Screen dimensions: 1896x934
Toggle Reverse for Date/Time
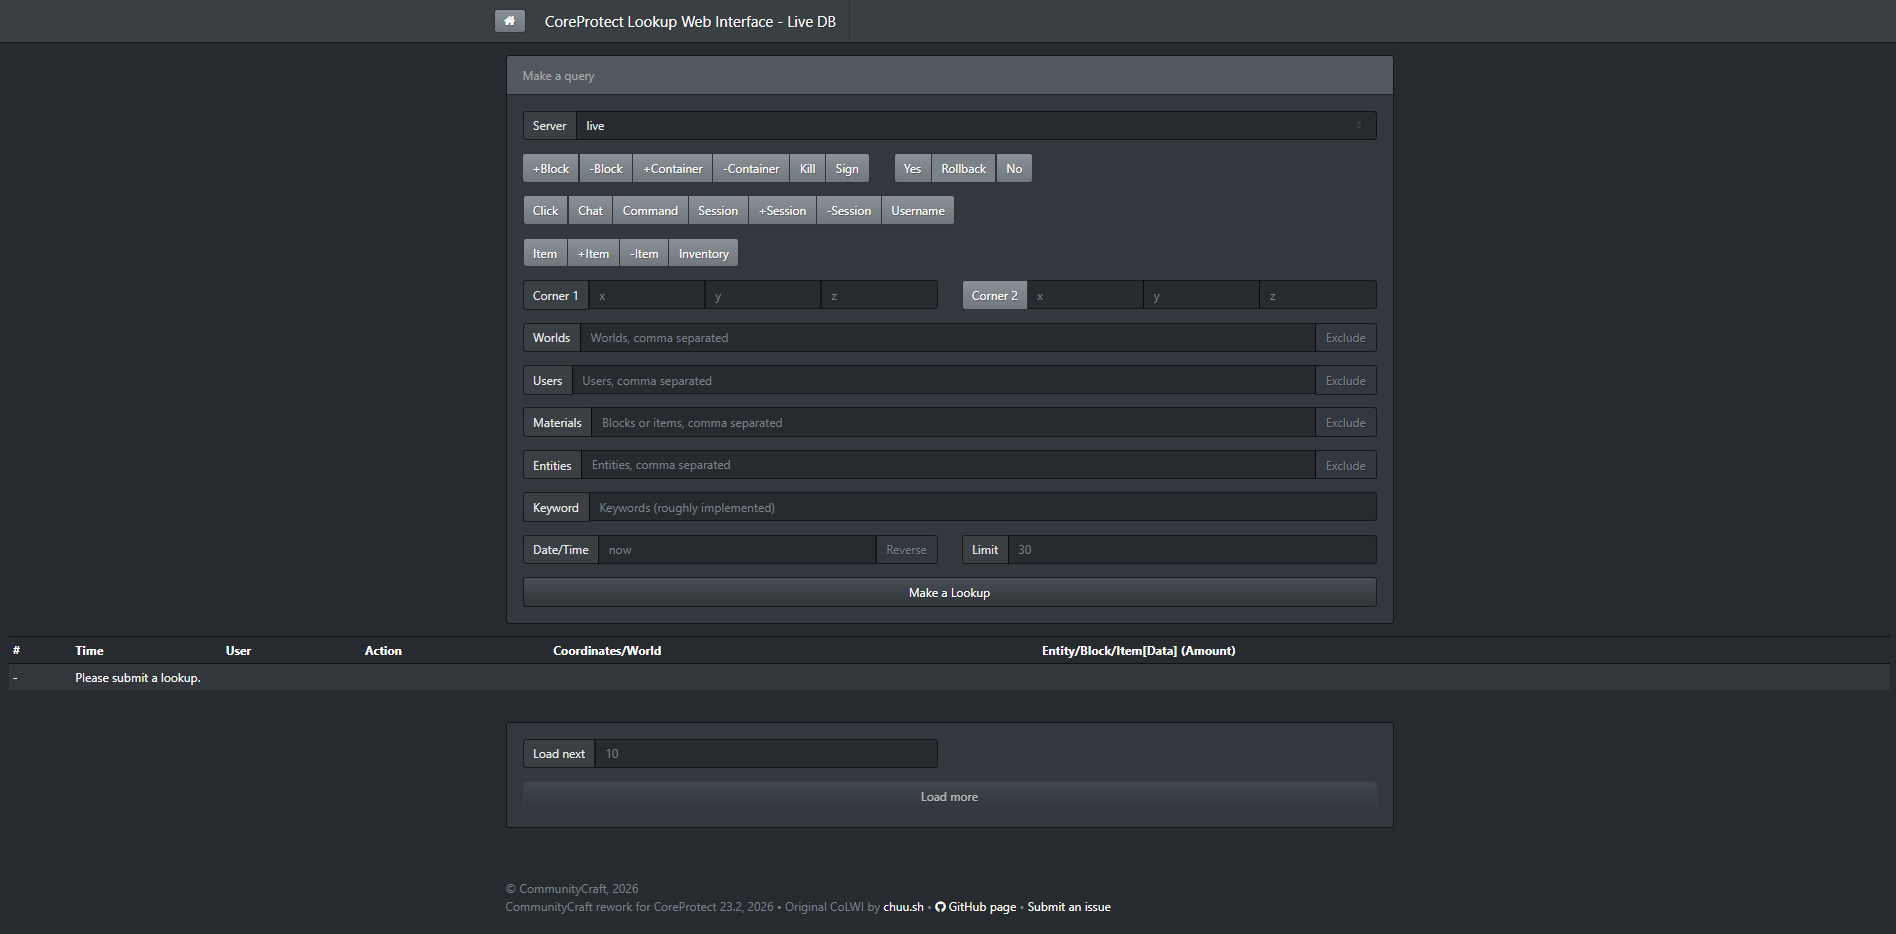[906, 550]
